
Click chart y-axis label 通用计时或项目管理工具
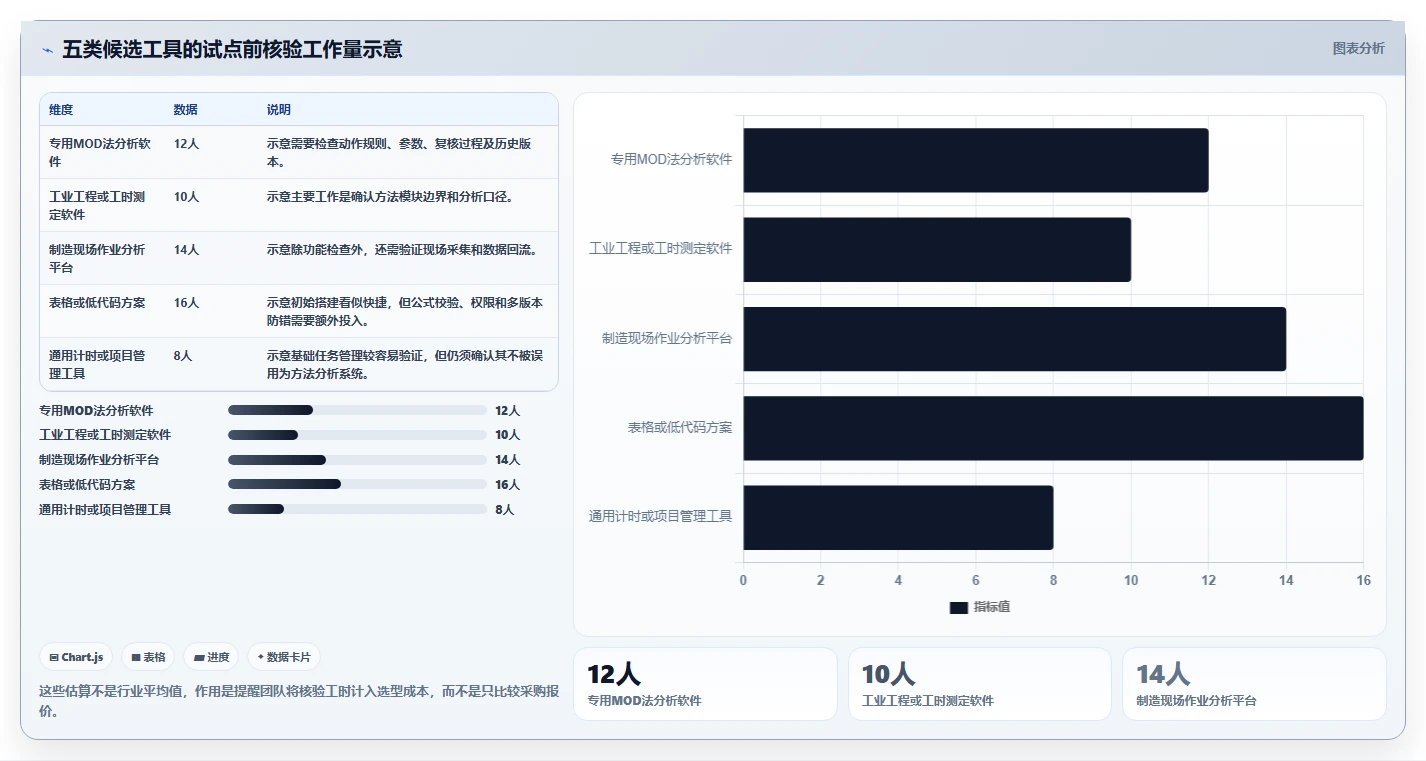point(661,517)
